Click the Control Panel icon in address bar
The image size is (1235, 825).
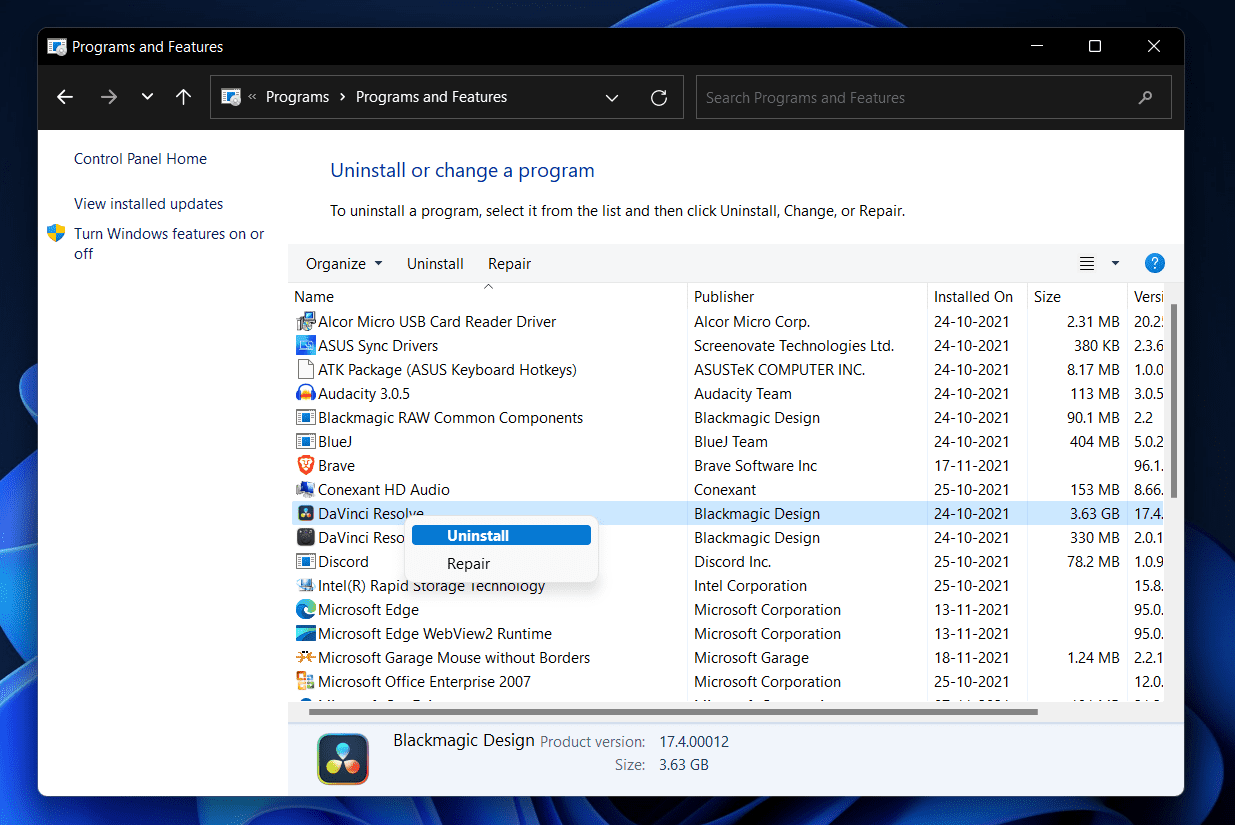coord(230,97)
